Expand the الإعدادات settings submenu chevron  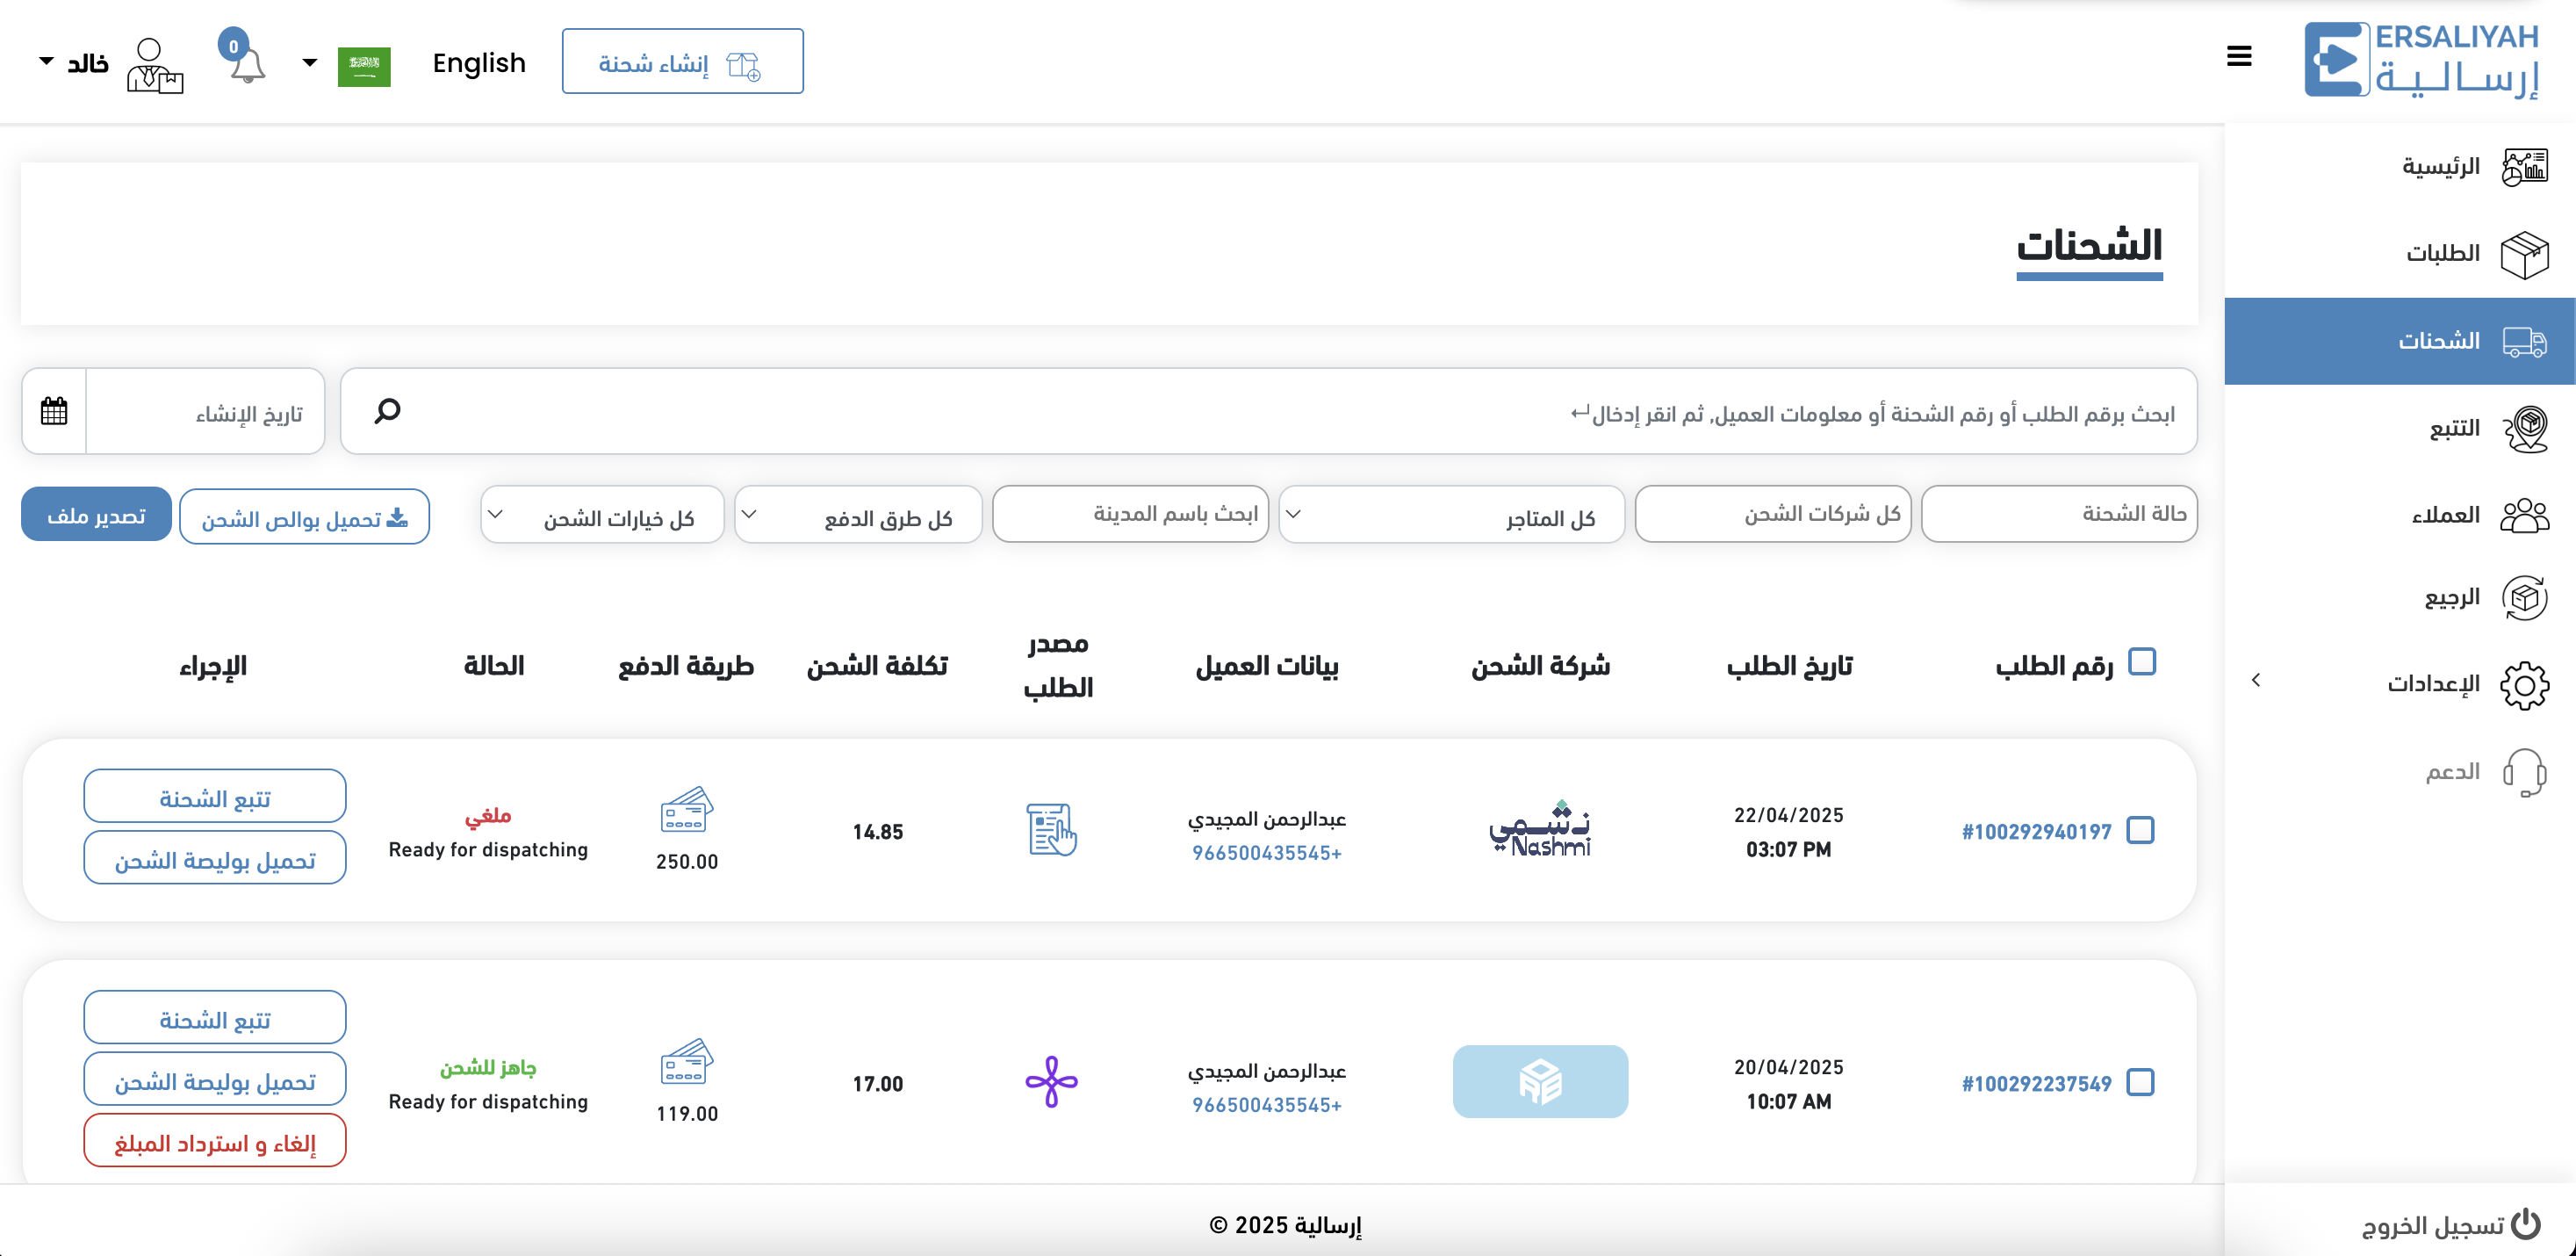click(2256, 681)
